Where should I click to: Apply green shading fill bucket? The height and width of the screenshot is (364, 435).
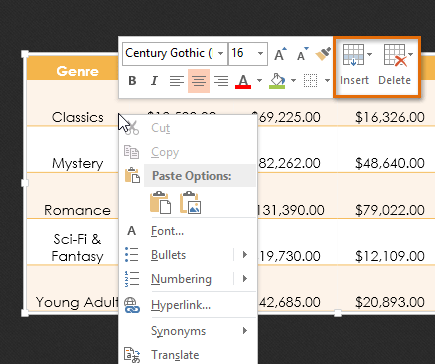tap(277, 81)
